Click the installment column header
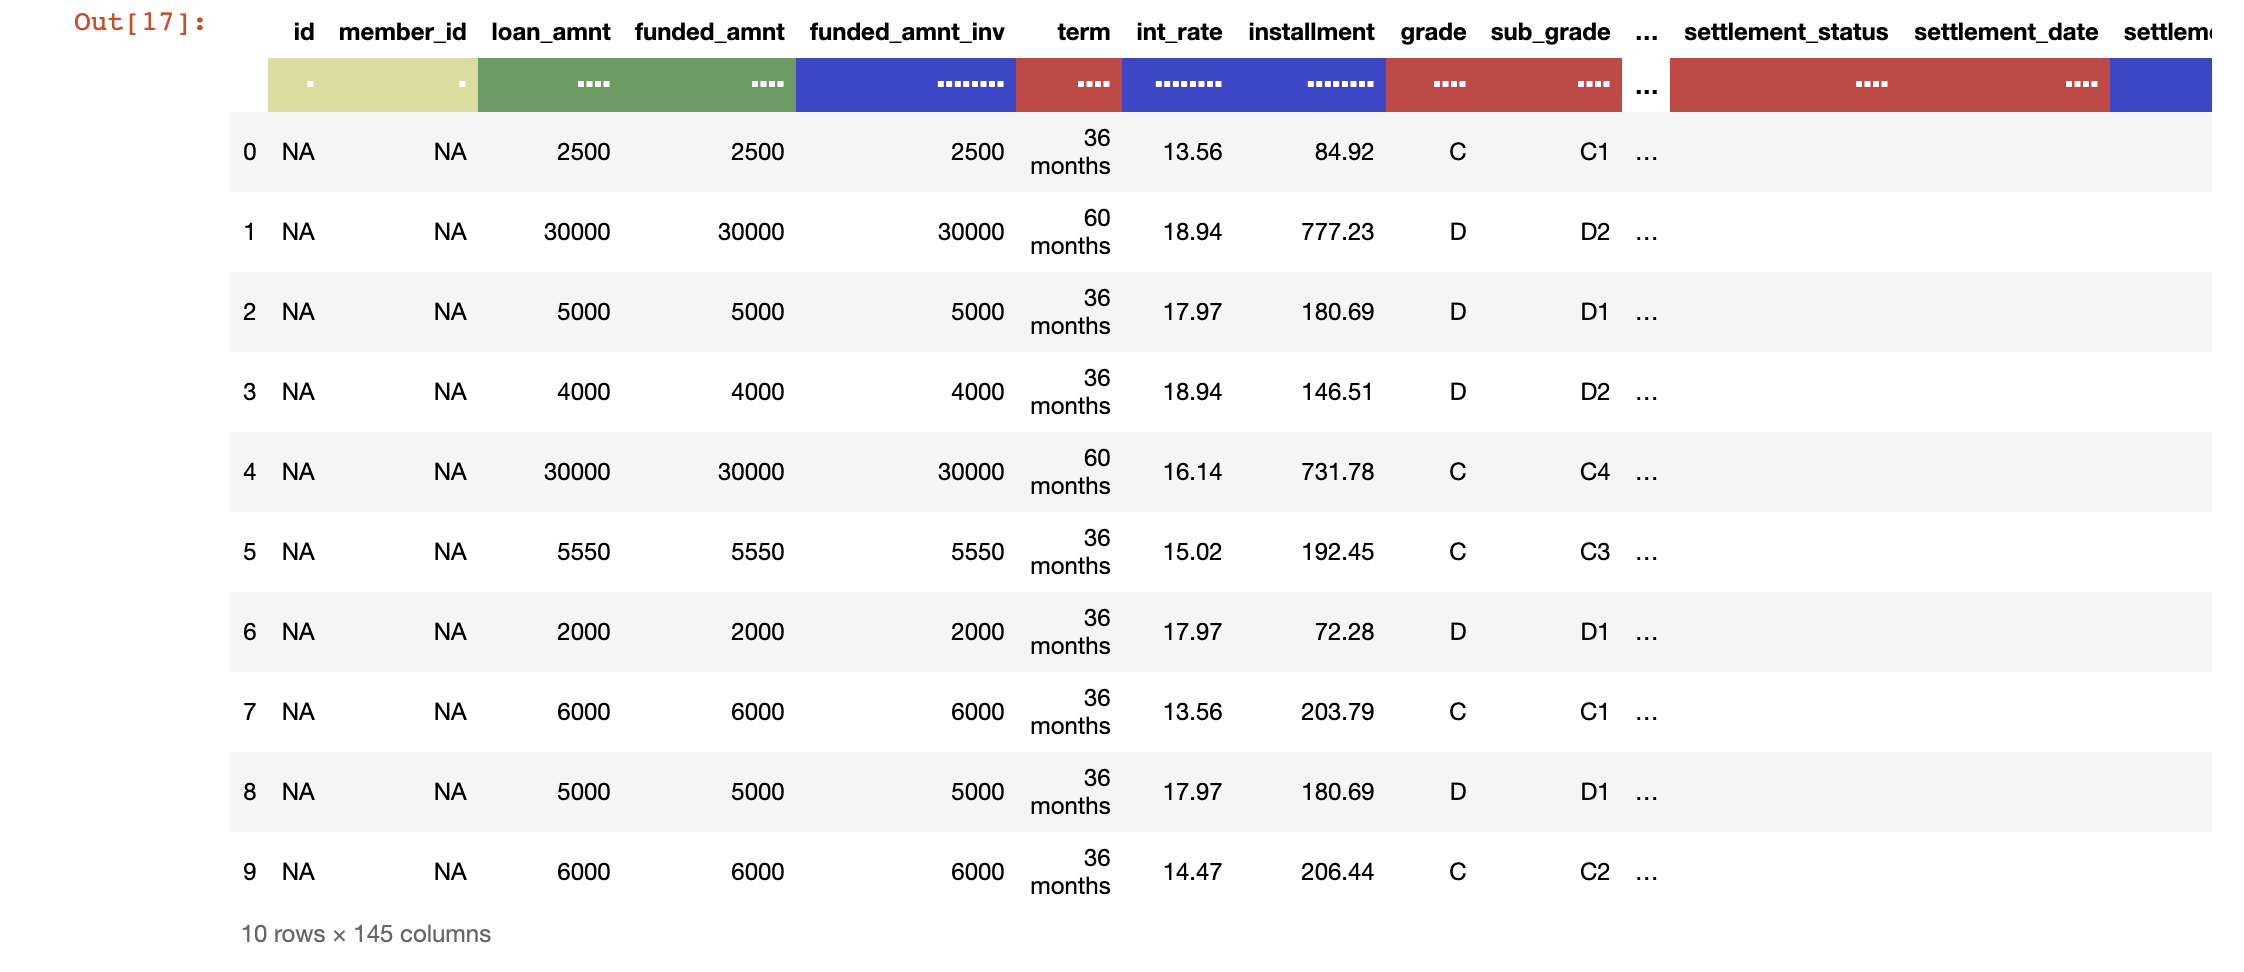The width and height of the screenshot is (2244, 972). click(1311, 31)
